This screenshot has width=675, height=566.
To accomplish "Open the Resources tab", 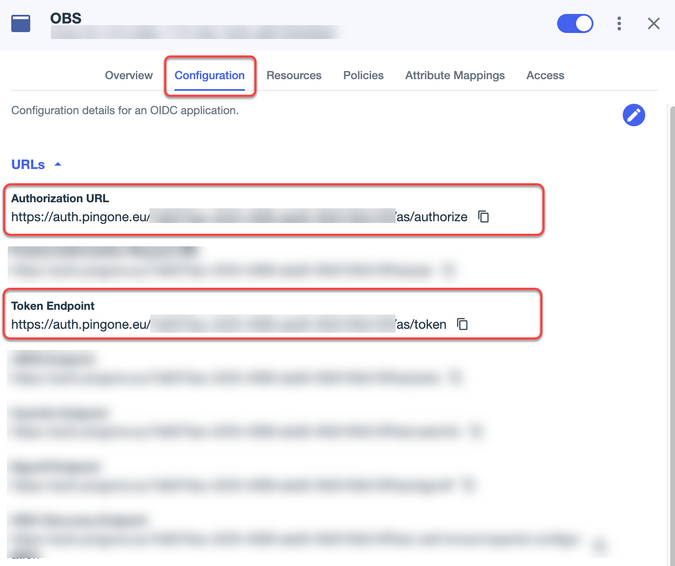I will 294,76.
